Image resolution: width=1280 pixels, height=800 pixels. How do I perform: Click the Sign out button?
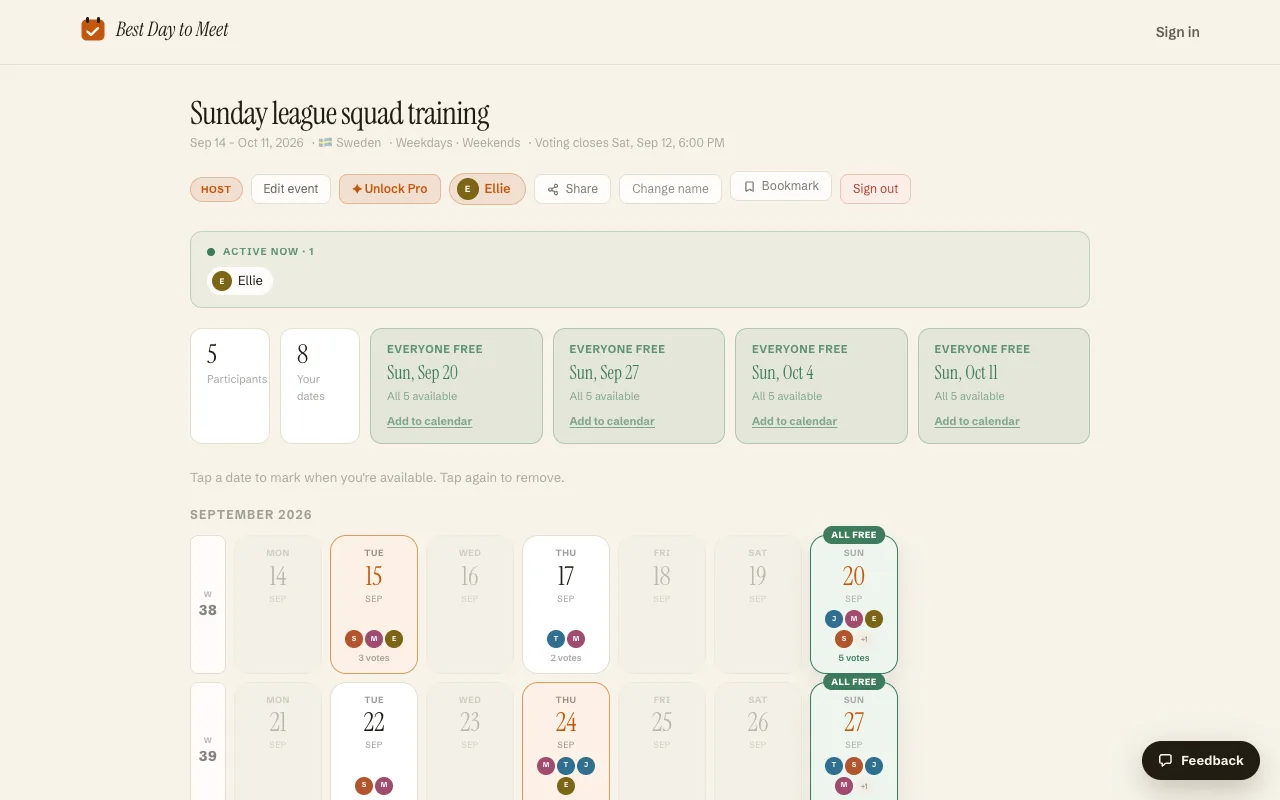(x=875, y=189)
